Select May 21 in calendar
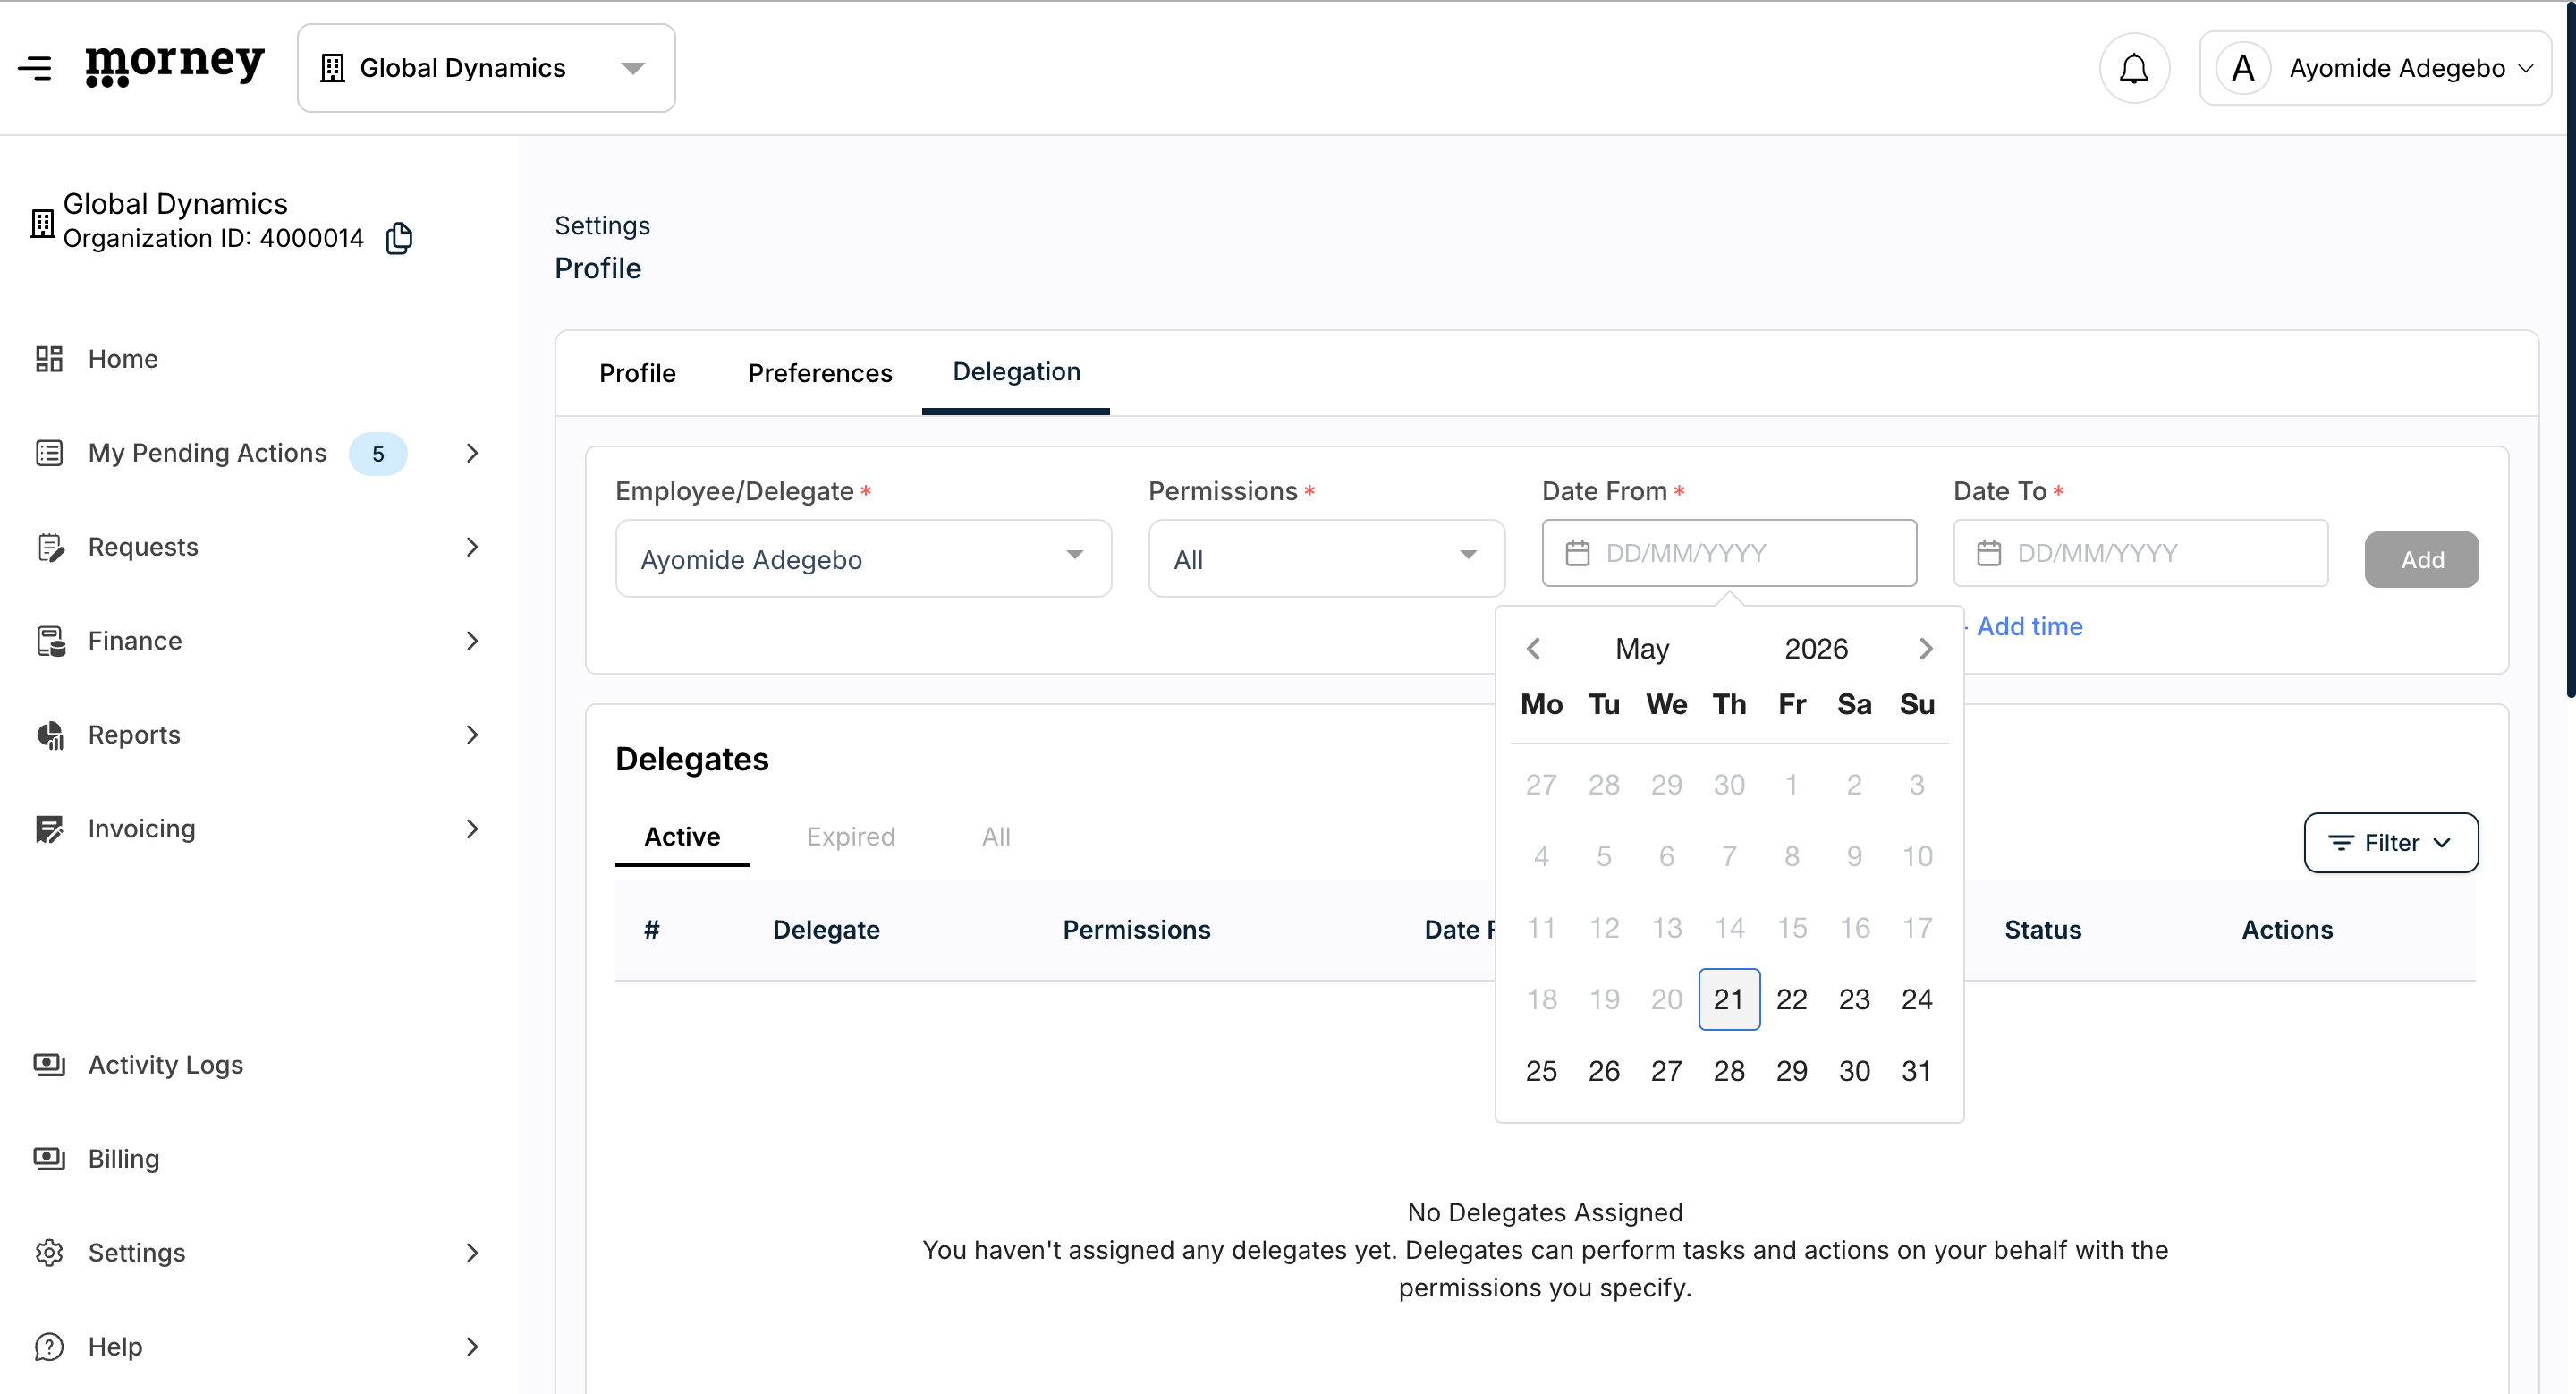The width and height of the screenshot is (2576, 1394). coord(1729,999)
